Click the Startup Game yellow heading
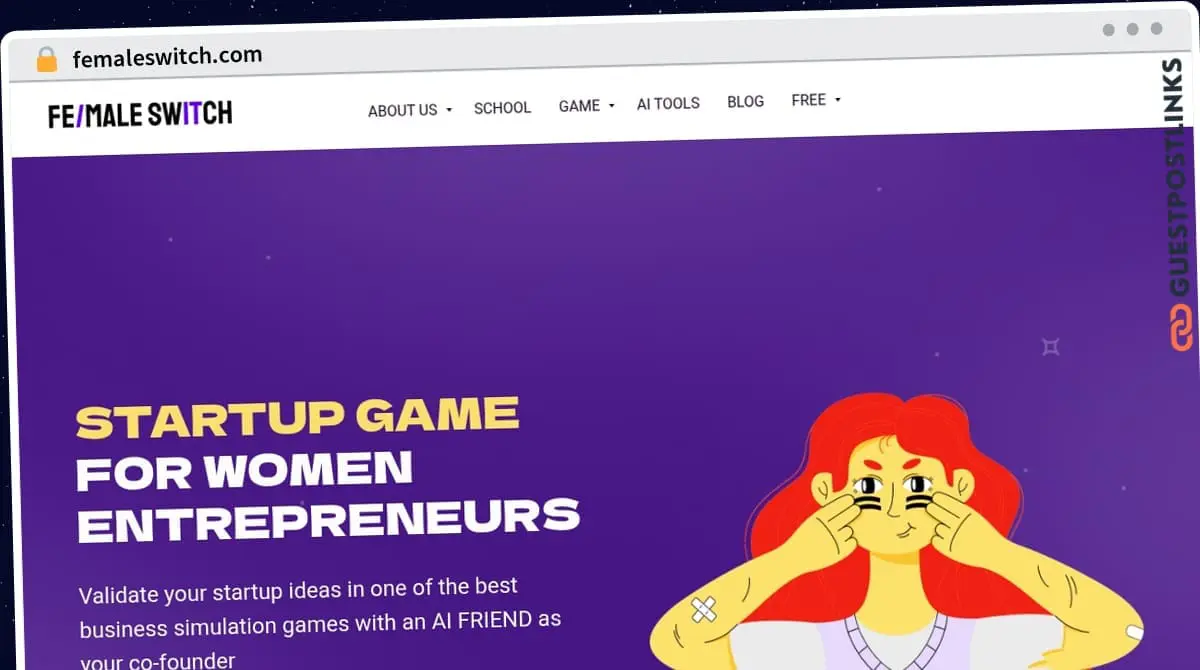This screenshot has width=1200, height=670. pyautogui.click(x=298, y=418)
